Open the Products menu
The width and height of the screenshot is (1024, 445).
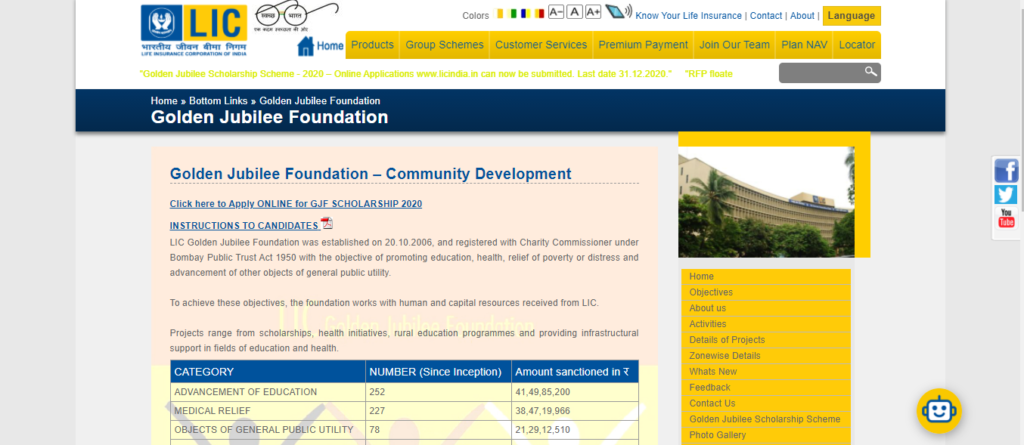pos(372,45)
